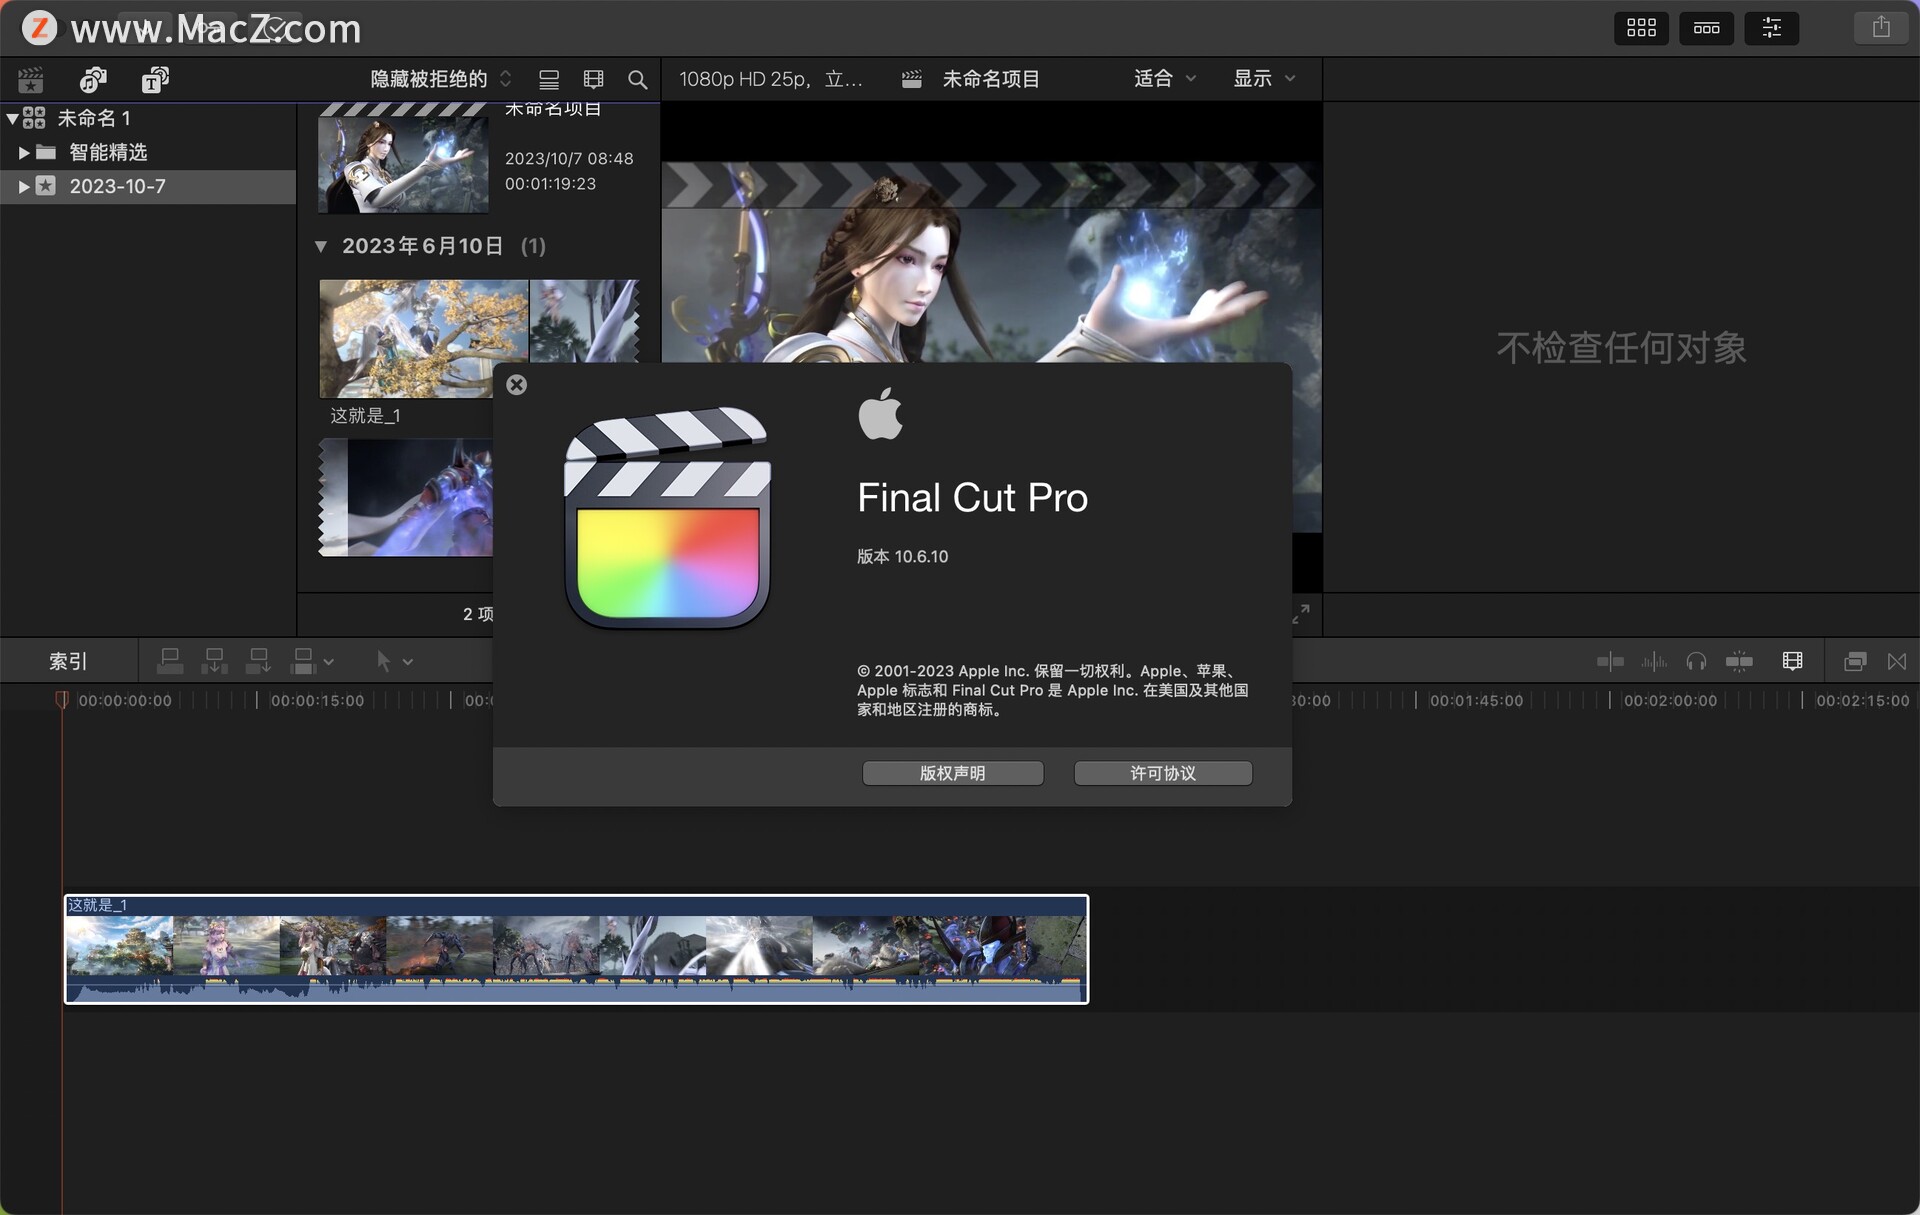The height and width of the screenshot is (1215, 1920).
Task: Connect clip to primary storyline icon
Action: [x=171, y=661]
